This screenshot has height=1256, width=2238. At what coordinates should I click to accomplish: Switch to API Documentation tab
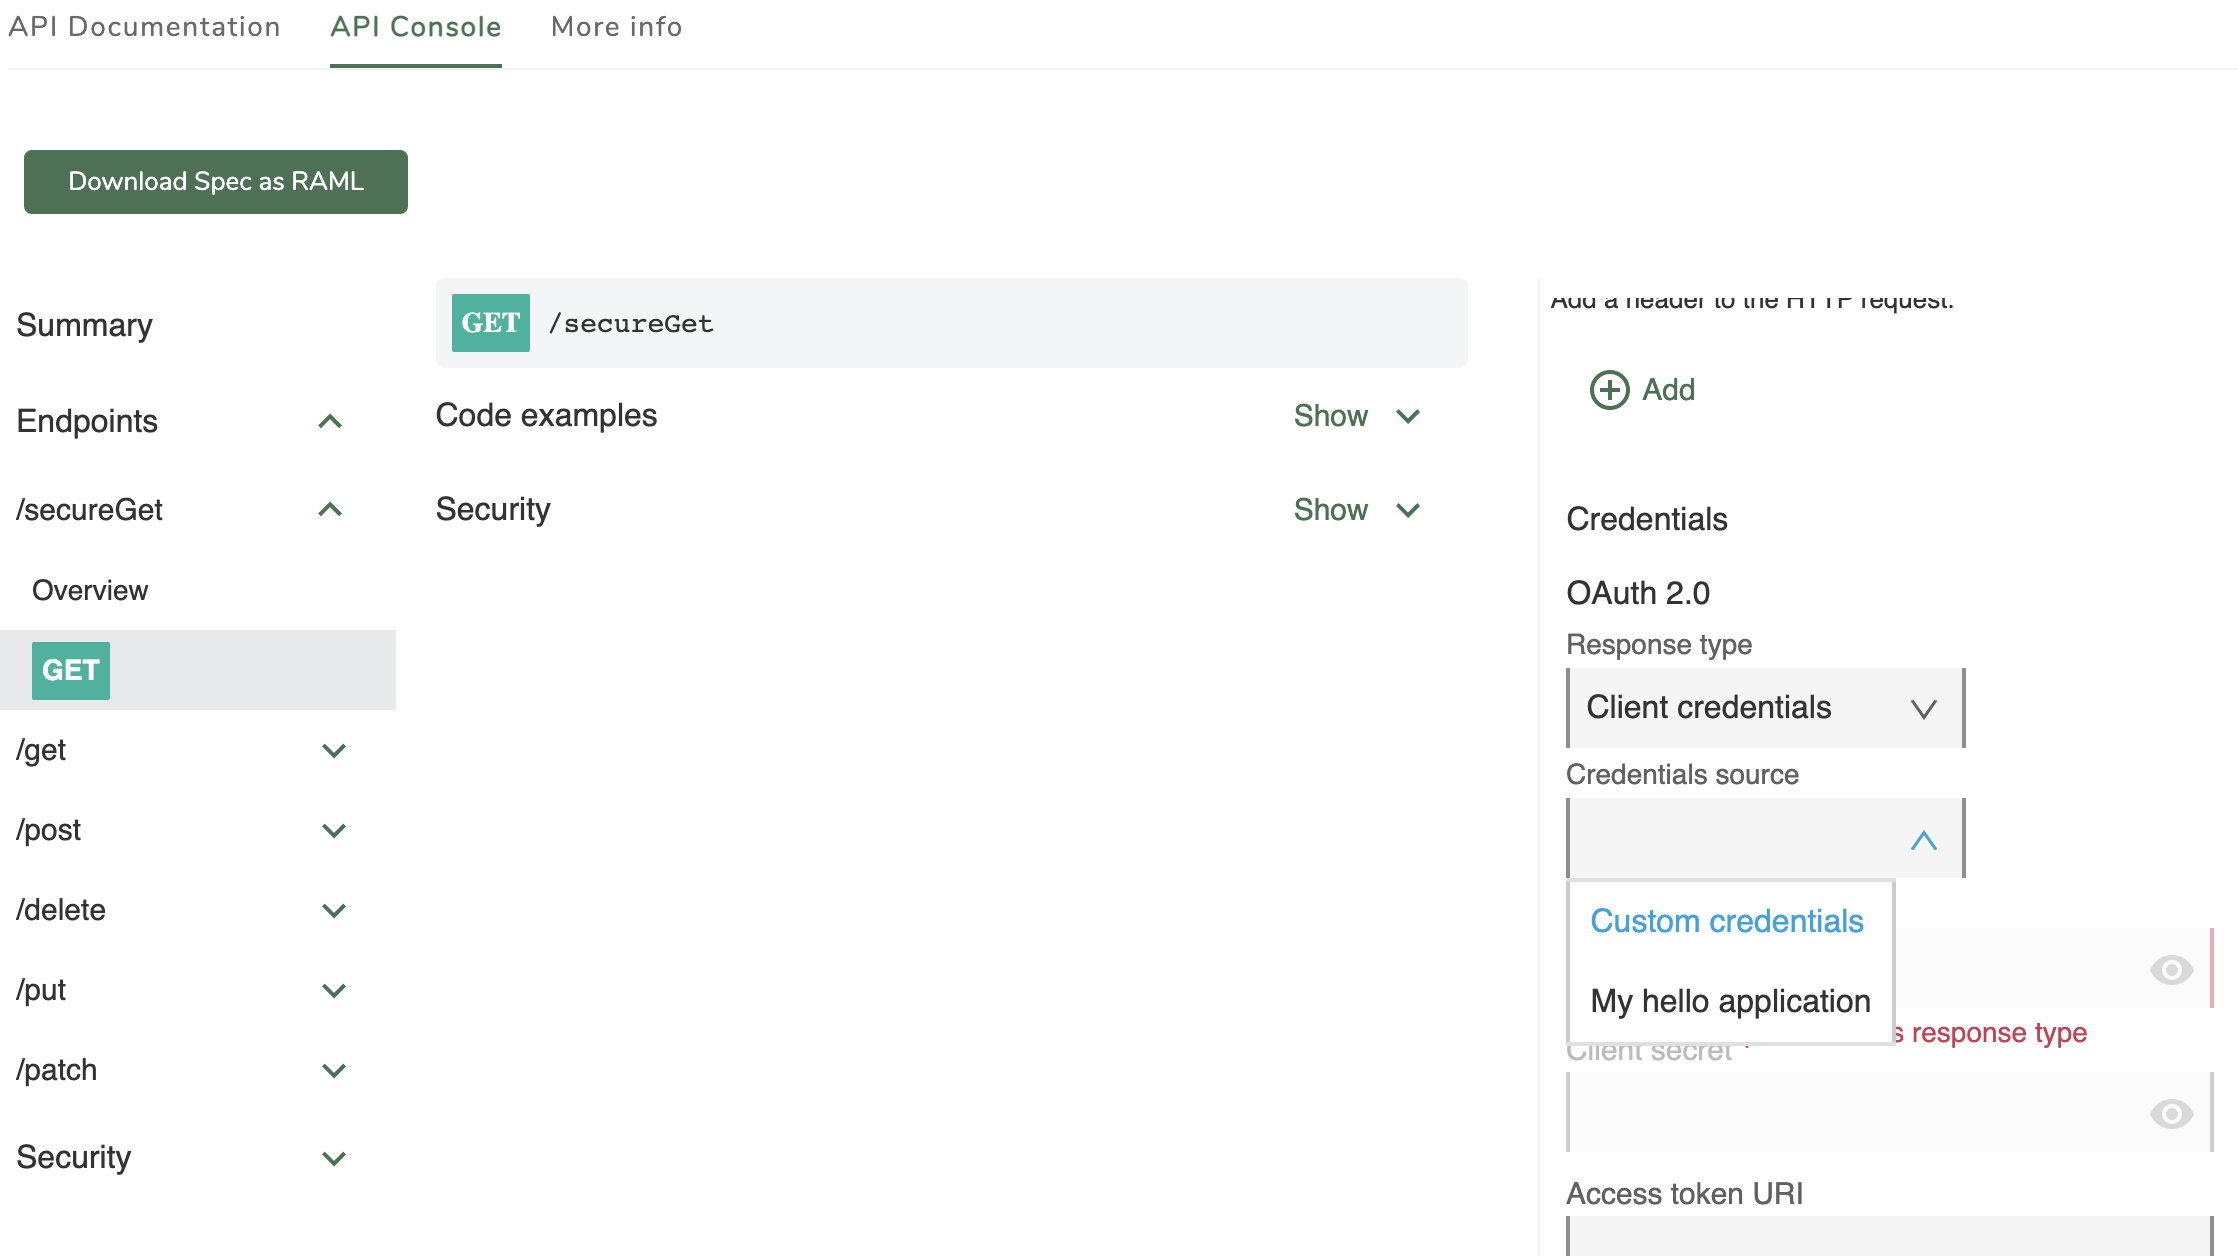(x=144, y=27)
